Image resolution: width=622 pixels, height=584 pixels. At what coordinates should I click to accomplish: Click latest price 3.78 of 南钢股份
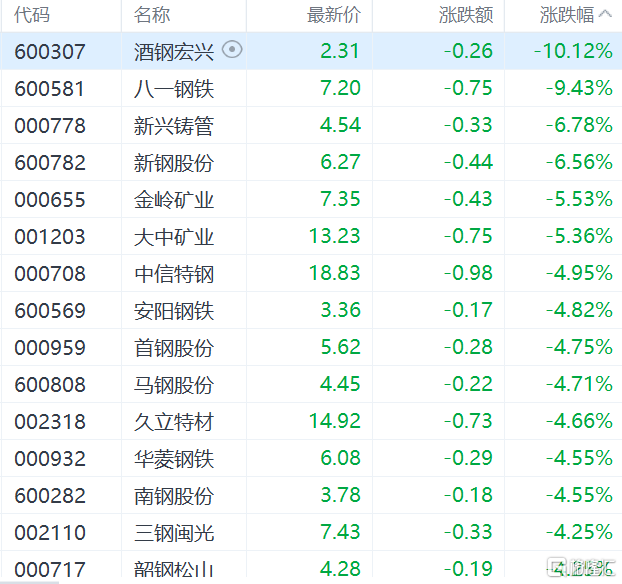click(340, 495)
